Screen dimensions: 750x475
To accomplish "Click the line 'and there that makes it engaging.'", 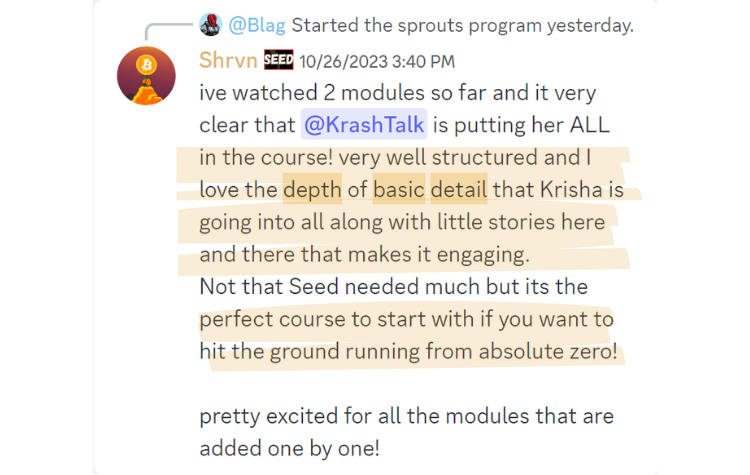I will pos(364,254).
